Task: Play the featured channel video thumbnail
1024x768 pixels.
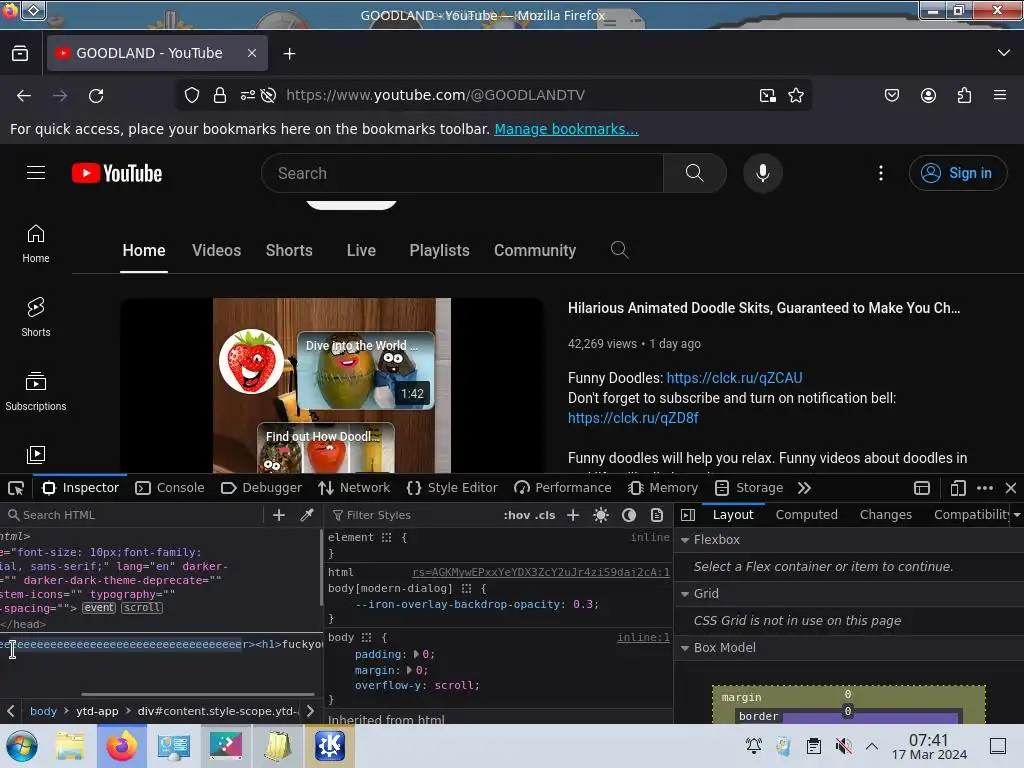Action: pos(332,385)
